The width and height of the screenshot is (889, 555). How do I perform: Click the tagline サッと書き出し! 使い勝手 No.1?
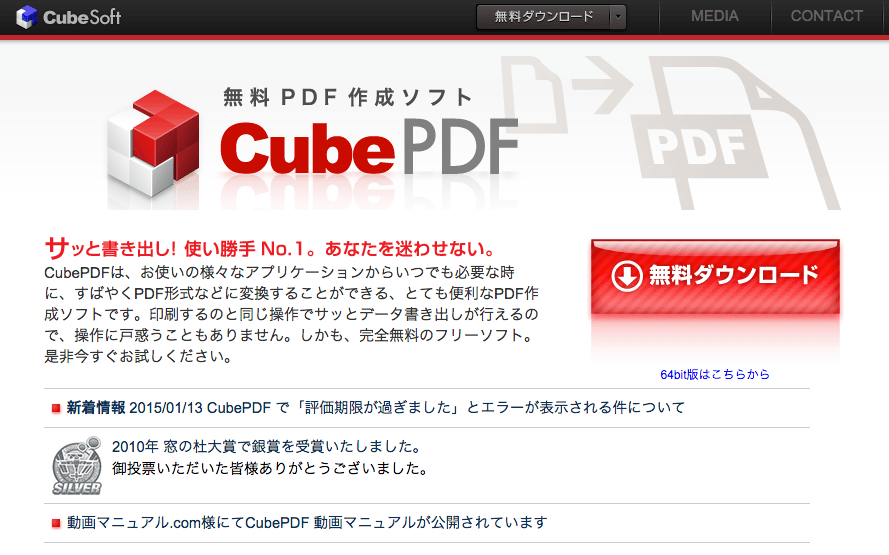pos(270,248)
